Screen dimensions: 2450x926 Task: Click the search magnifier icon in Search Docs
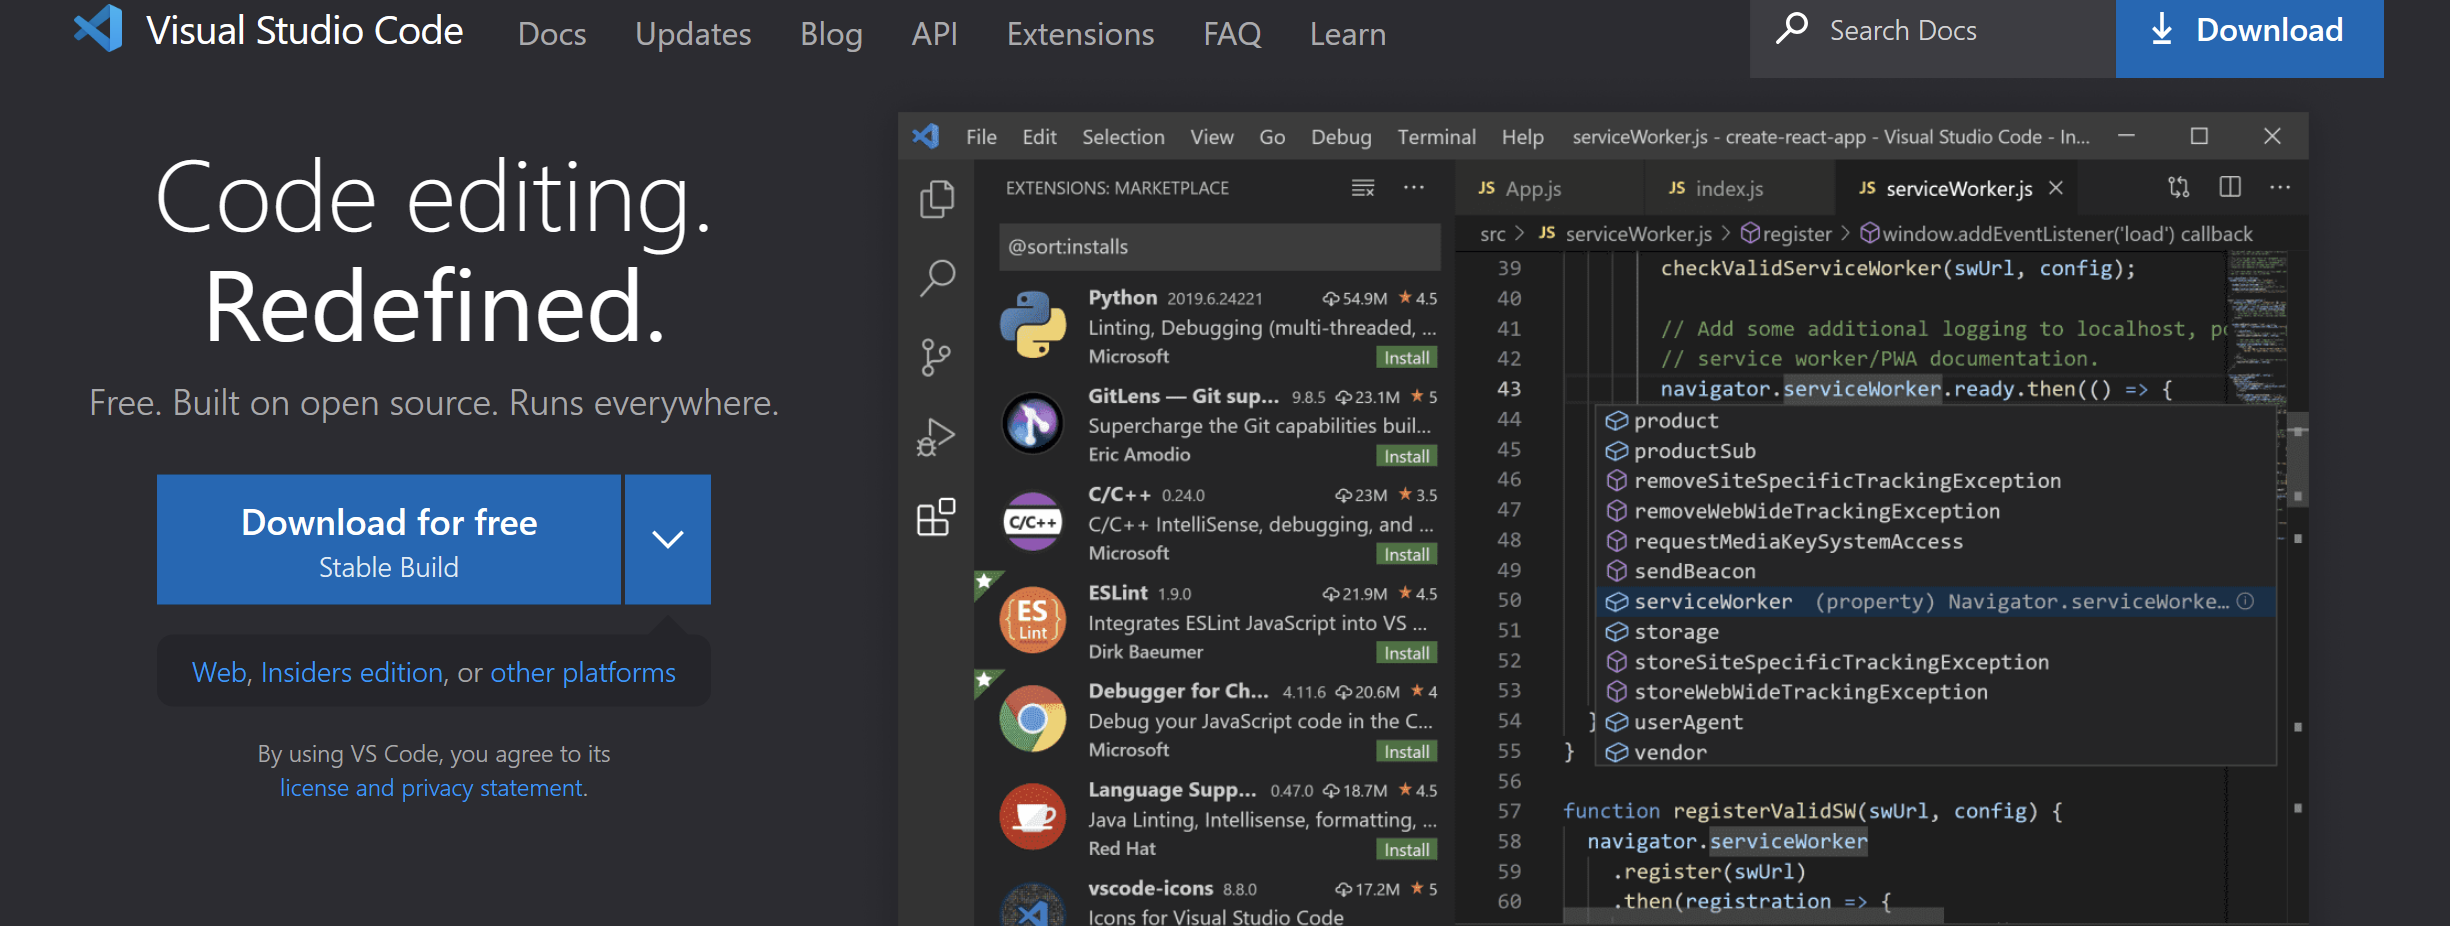[1791, 28]
